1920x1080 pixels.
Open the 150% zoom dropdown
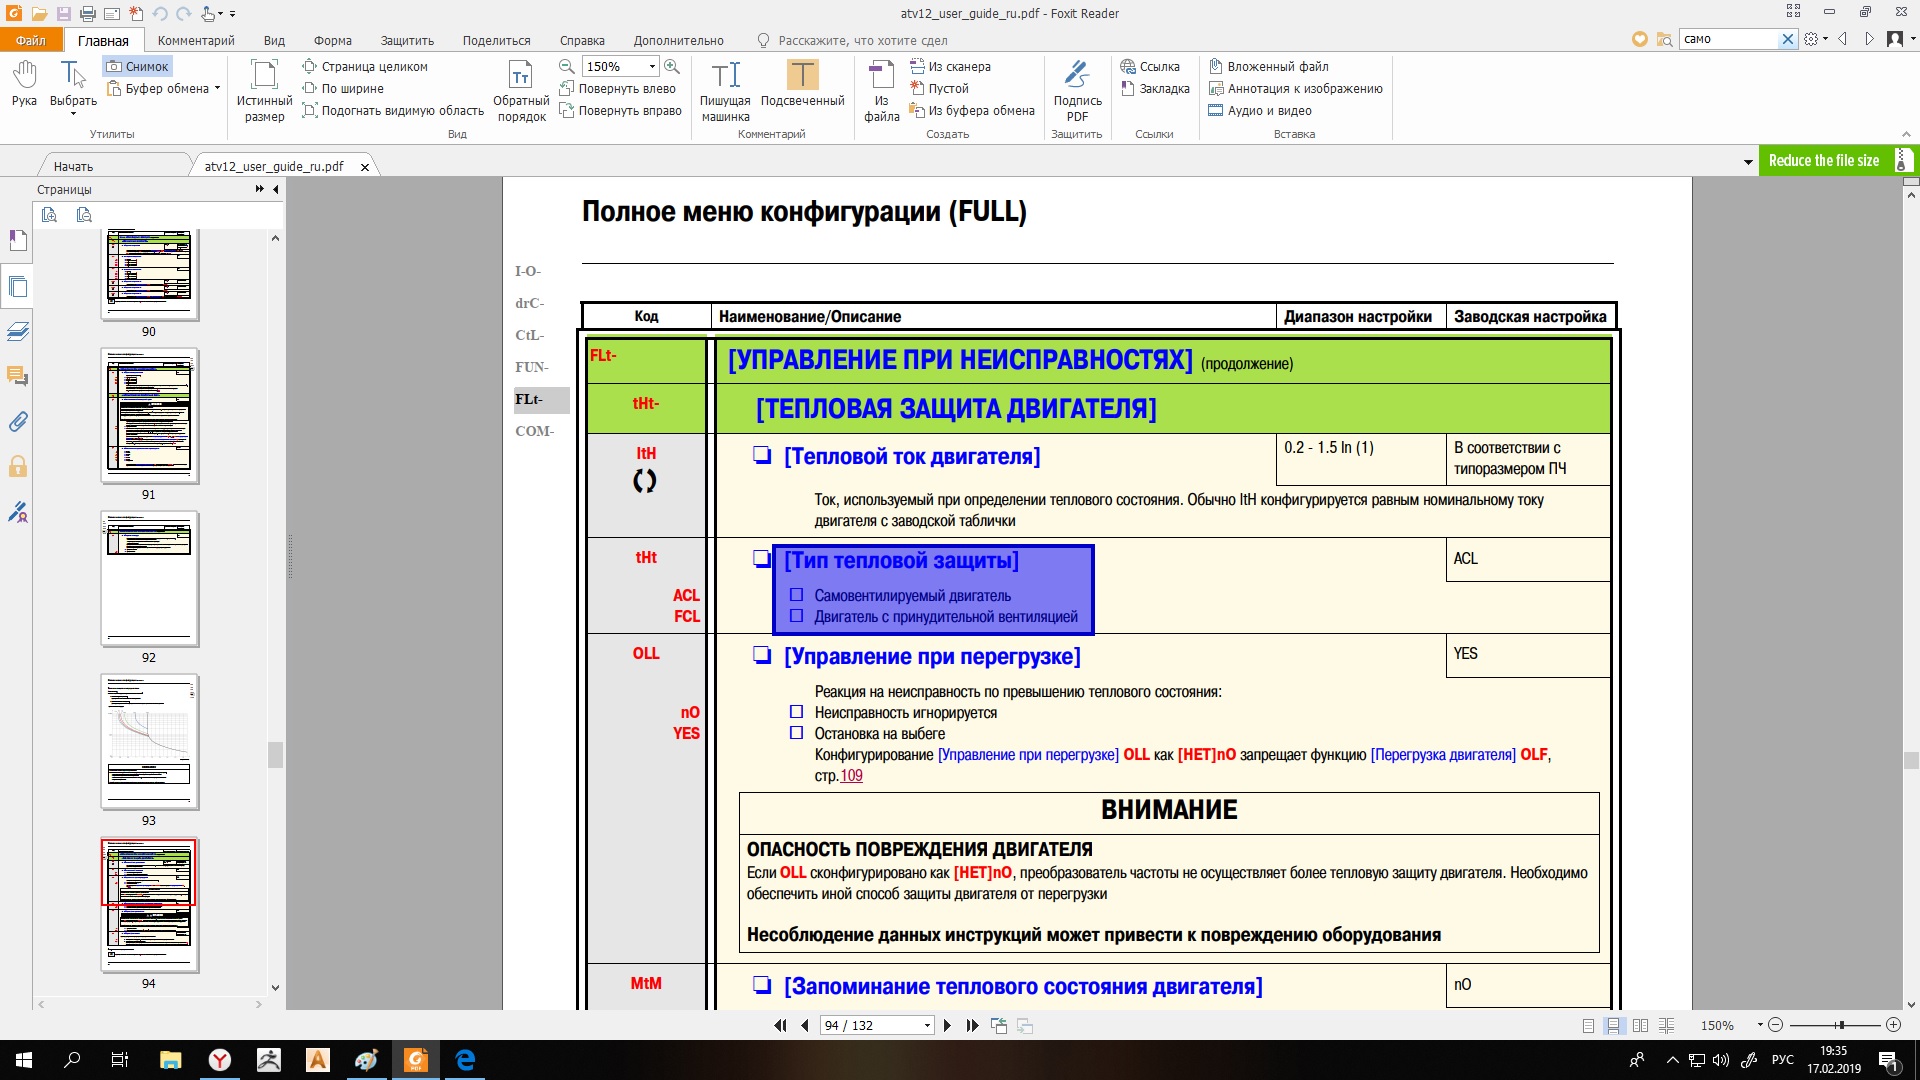click(x=652, y=66)
